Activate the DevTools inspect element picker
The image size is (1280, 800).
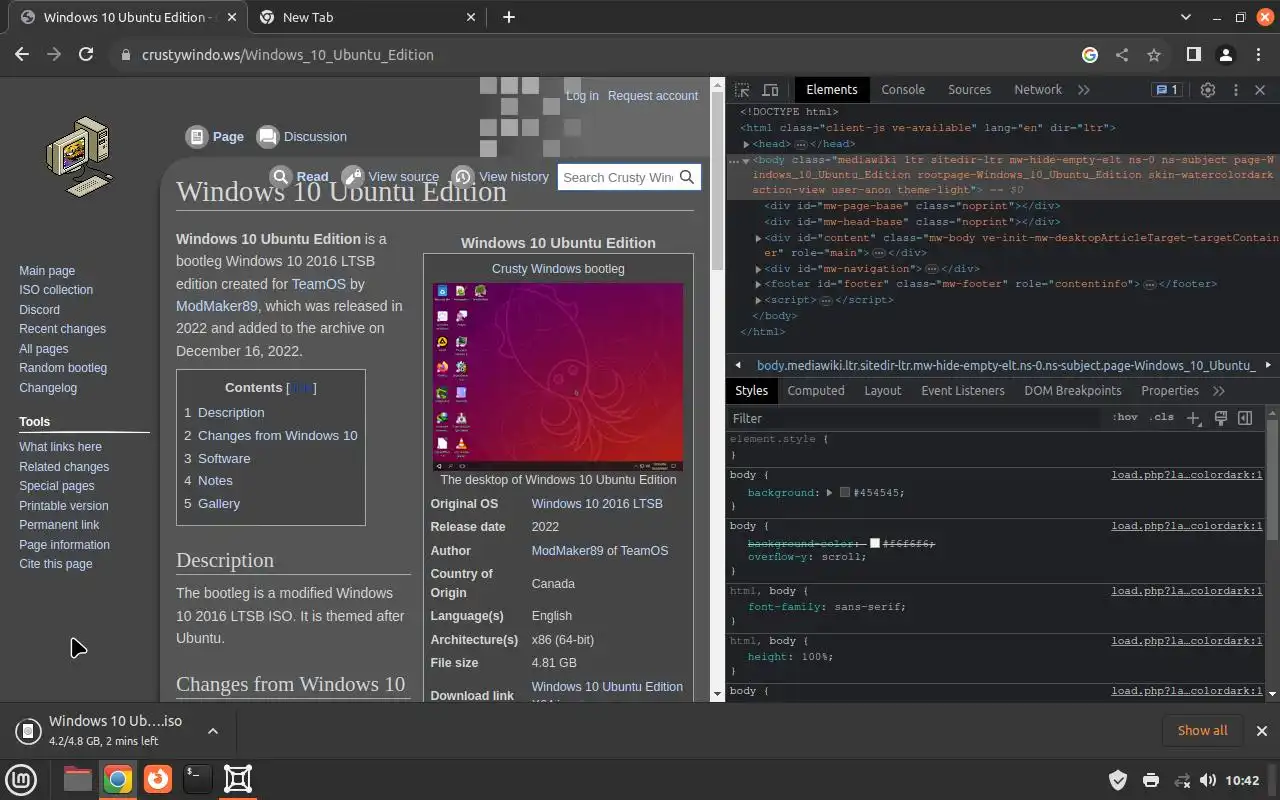pyautogui.click(x=742, y=90)
